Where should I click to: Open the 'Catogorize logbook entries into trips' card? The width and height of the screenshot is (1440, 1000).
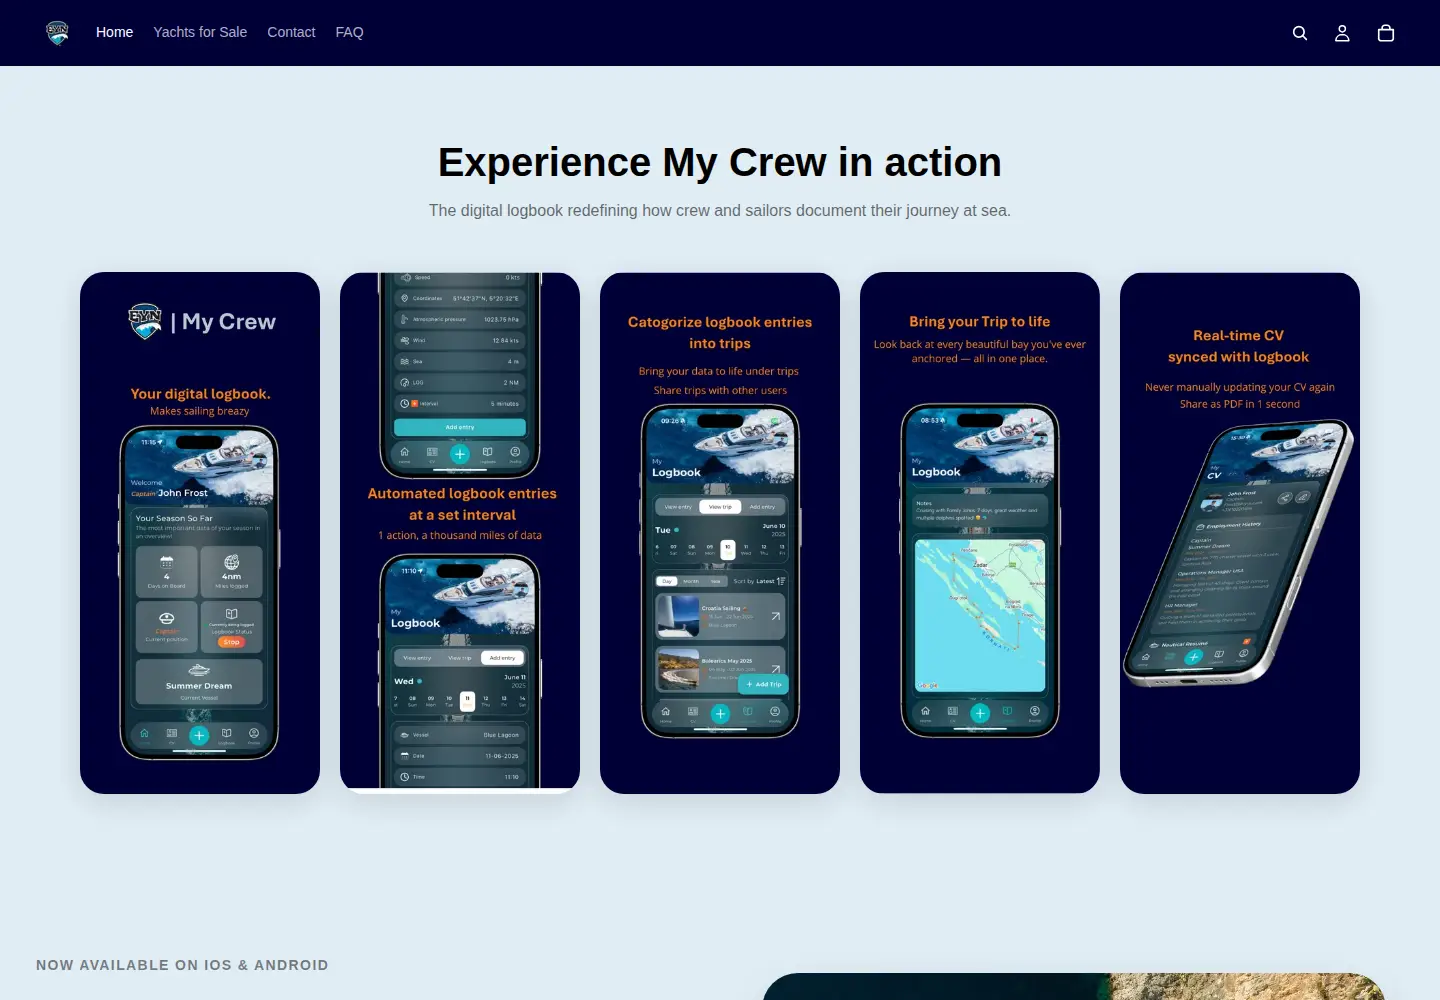pyautogui.click(x=720, y=533)
